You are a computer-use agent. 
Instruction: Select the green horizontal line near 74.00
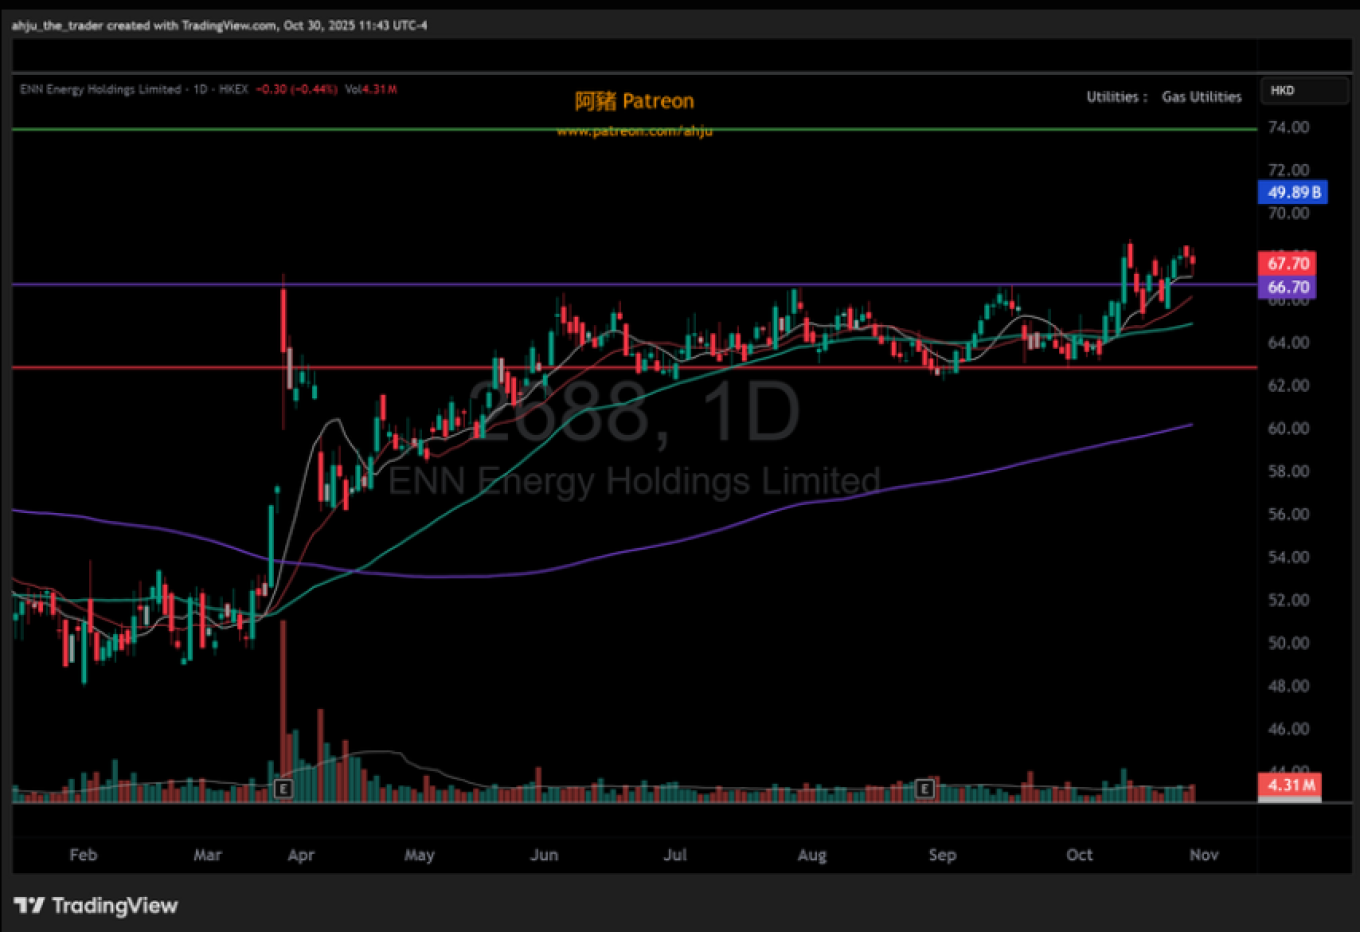[x=400, y=129]
